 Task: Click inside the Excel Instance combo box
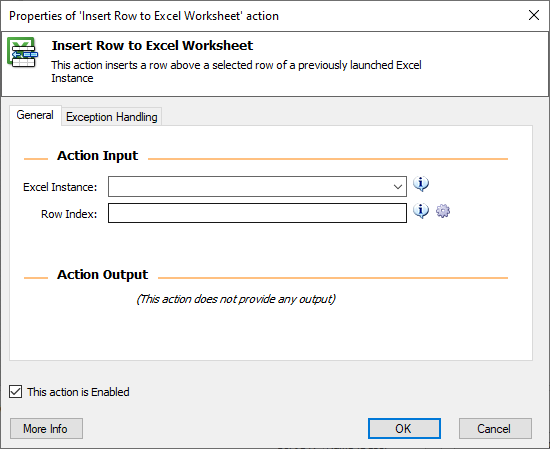click(257, 187)
